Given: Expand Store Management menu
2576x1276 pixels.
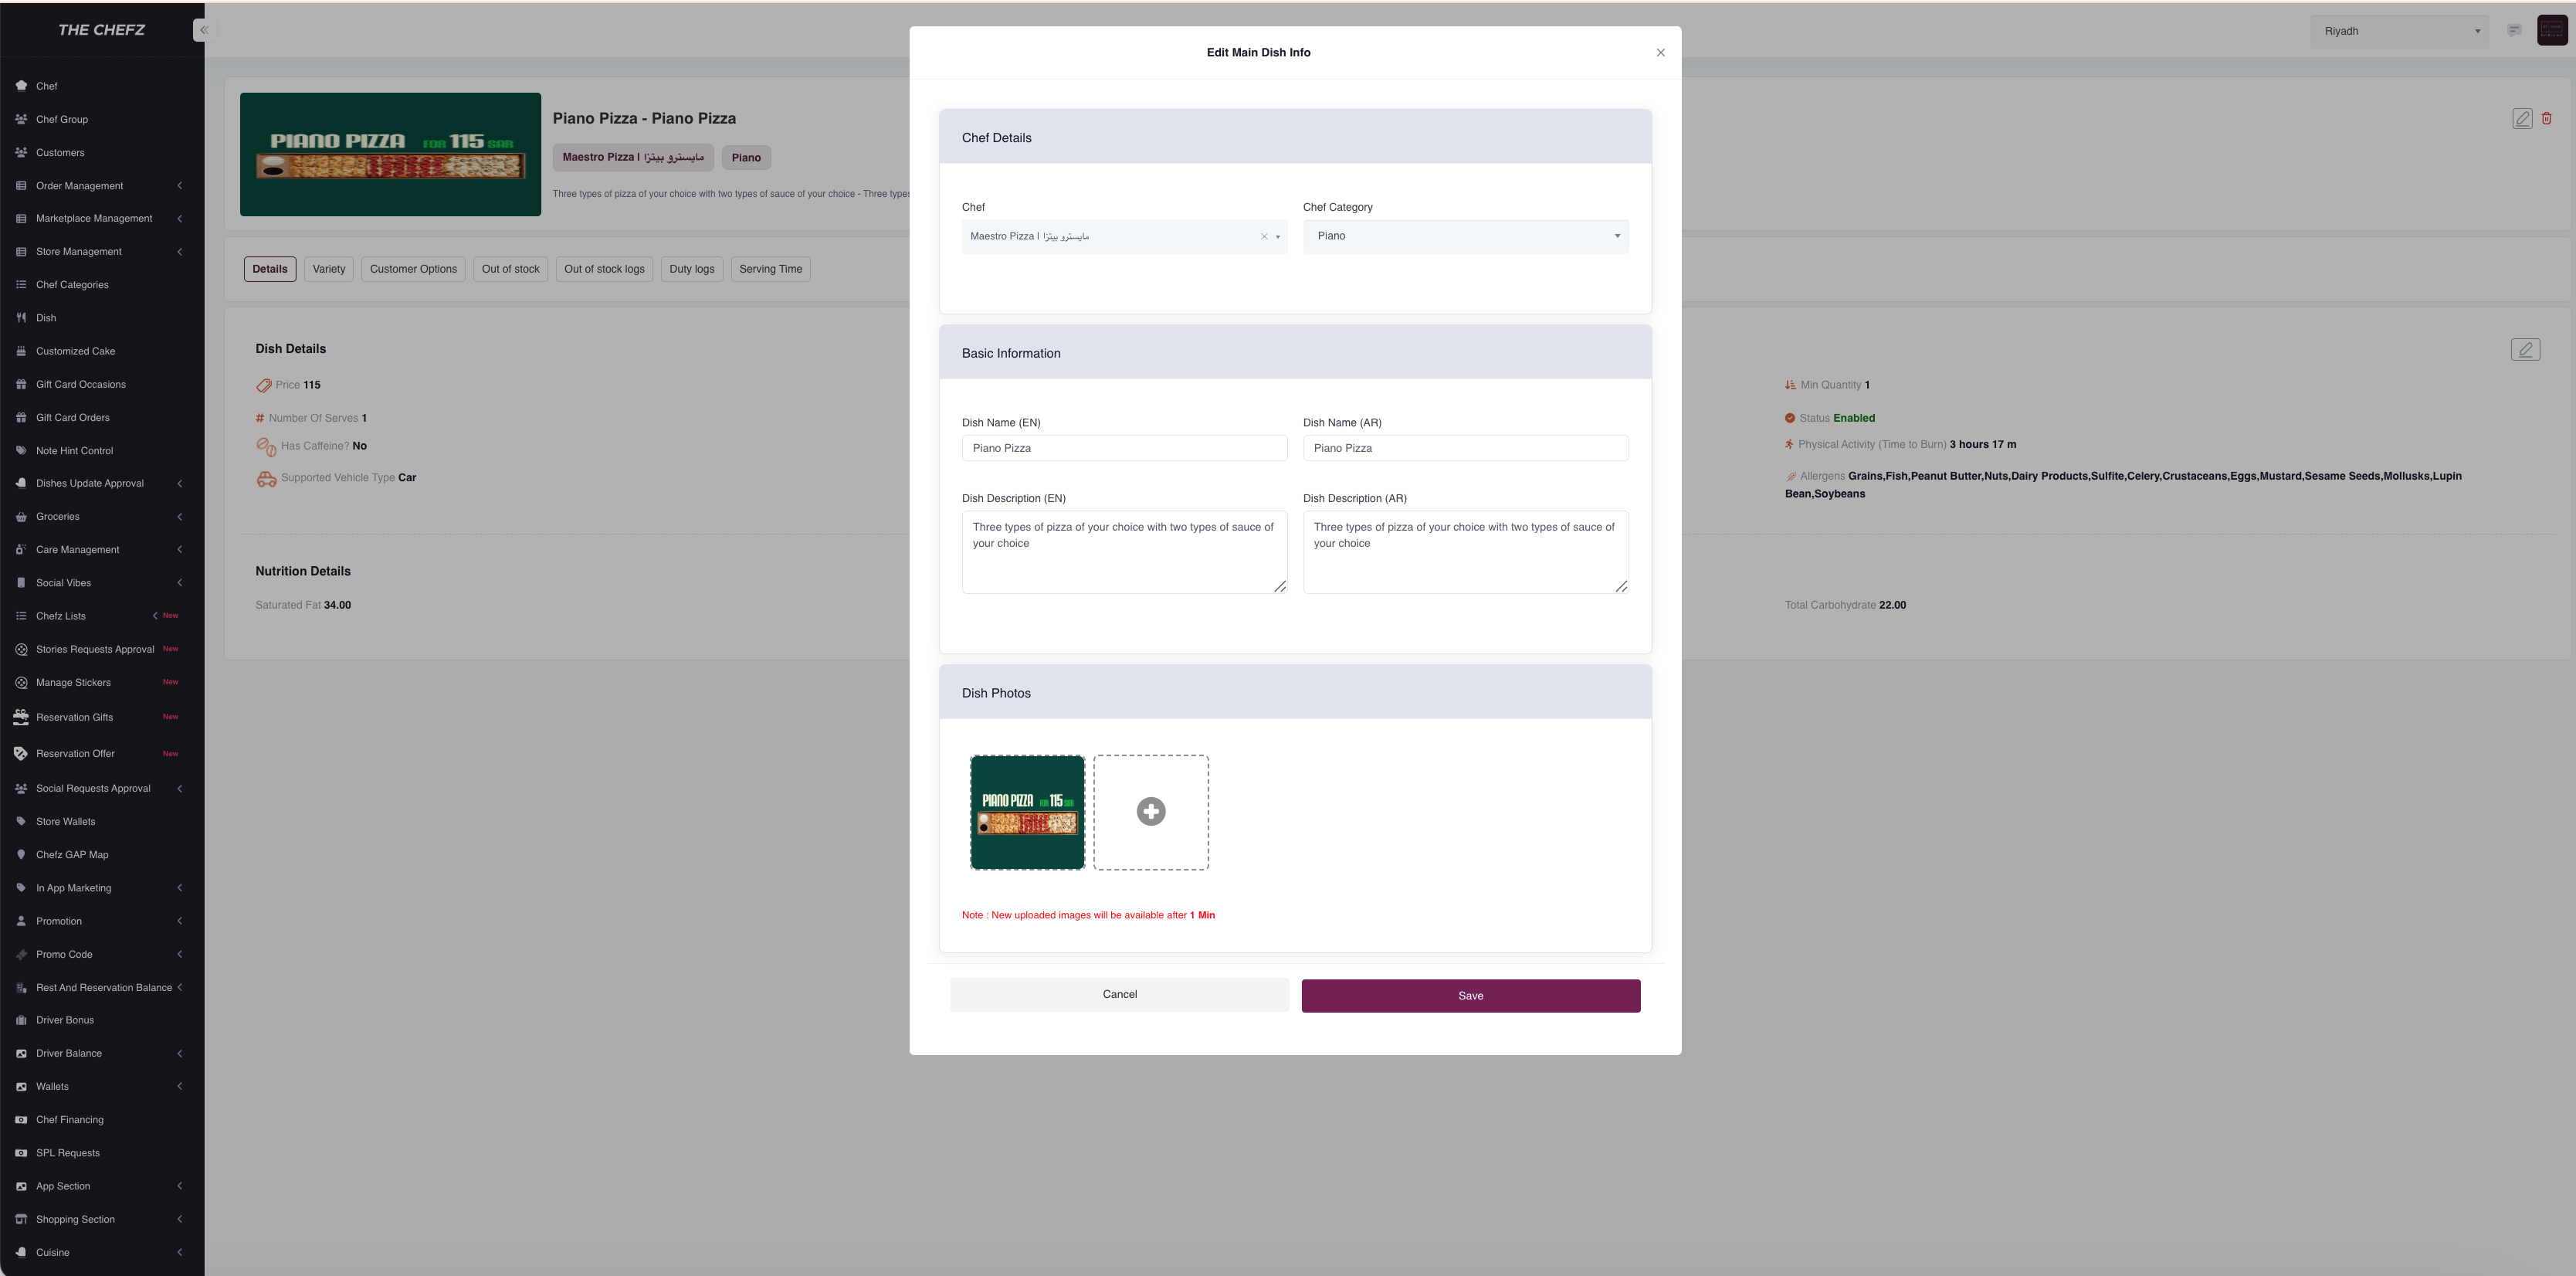Looking at the screenshot, I should 102,252.
